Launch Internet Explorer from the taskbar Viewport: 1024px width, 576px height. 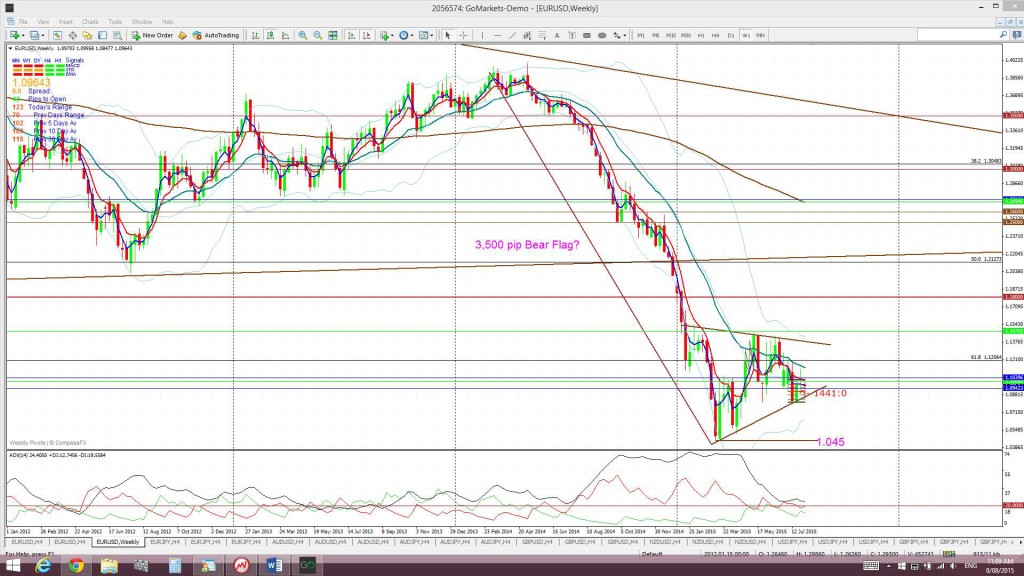[x=43, y=566]
